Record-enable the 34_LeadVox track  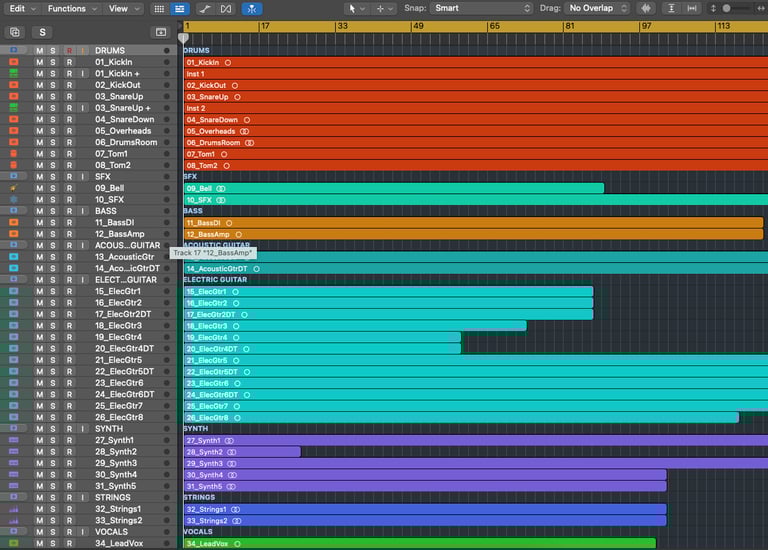pyautogui.click(x=69, y=543)
